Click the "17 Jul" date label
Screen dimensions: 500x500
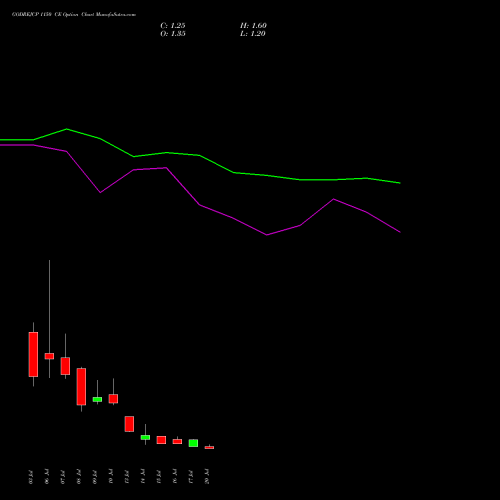[x=191, y=477]
